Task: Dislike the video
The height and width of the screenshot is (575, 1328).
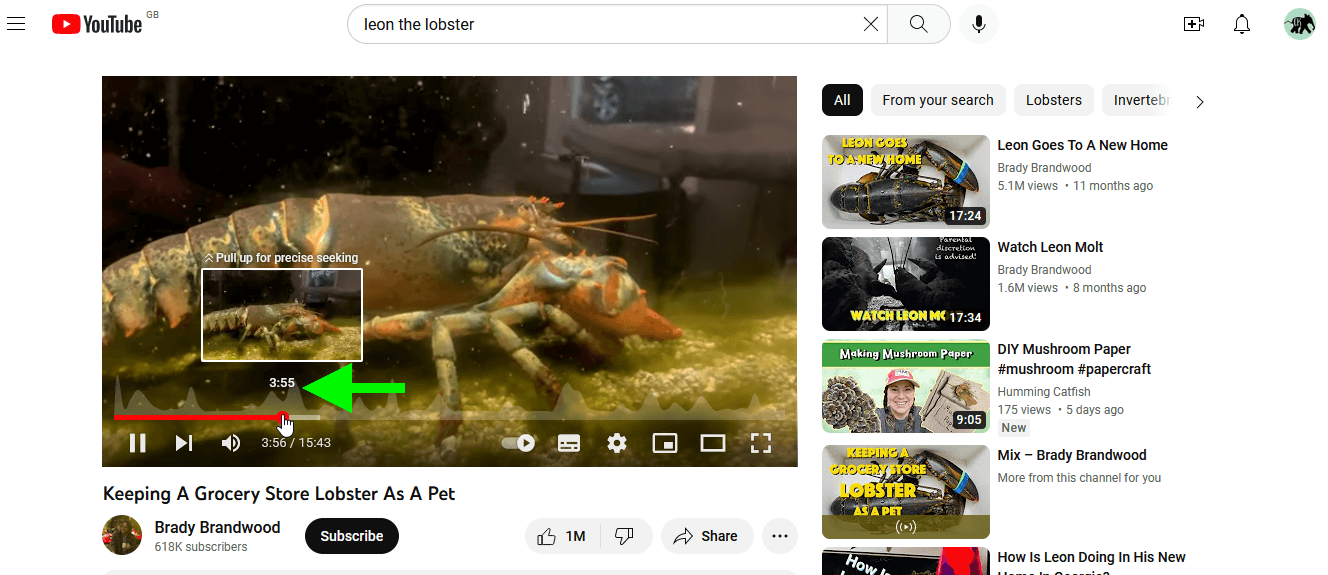Action: (x=626, y=536)
